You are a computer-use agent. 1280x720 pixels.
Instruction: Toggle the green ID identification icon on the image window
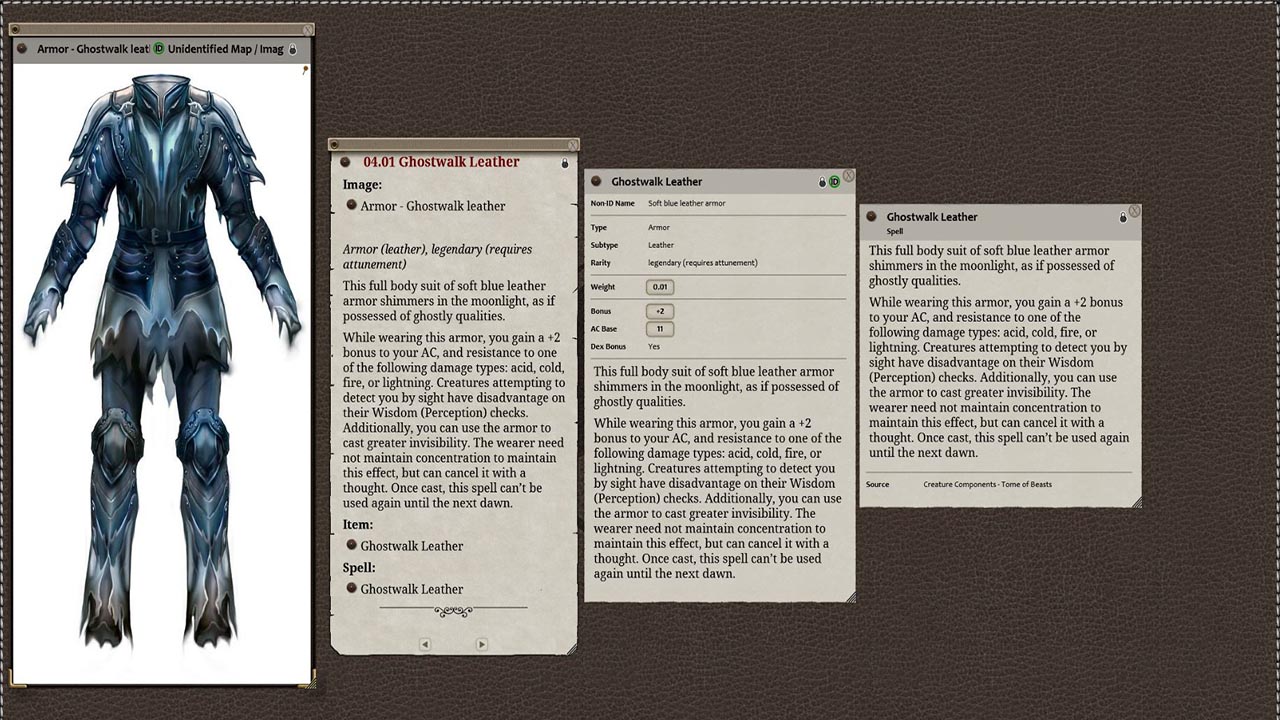pyautogui.click(x=157, y=47)
